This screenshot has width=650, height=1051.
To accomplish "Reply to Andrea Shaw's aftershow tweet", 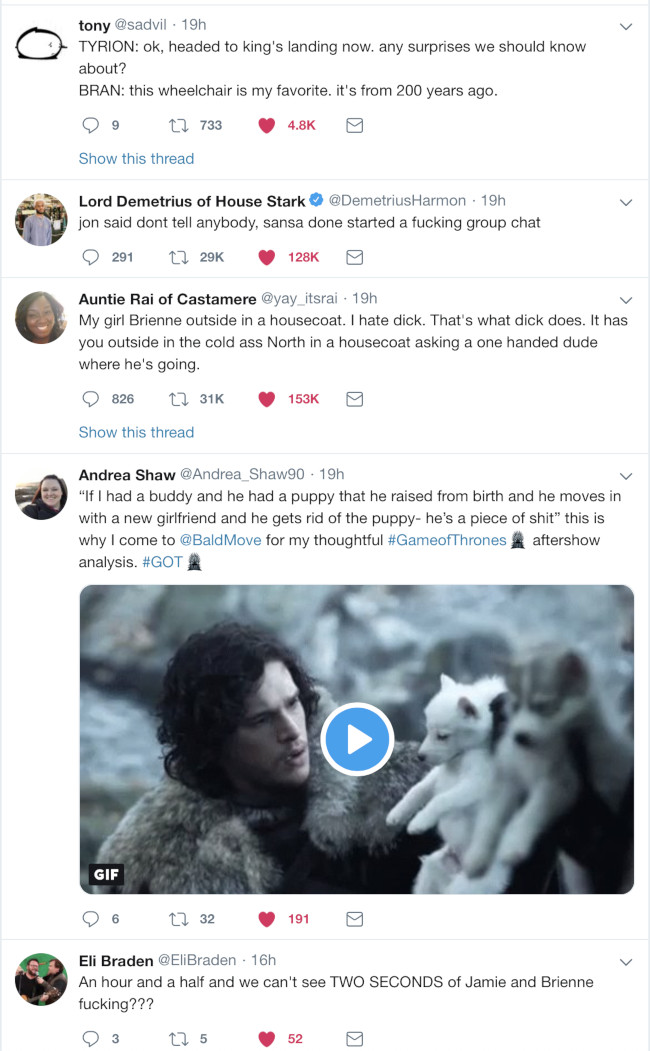I will (90, 919).
